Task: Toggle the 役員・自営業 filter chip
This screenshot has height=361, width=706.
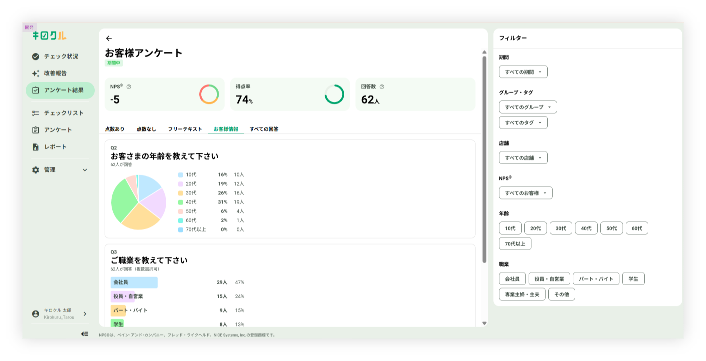Action: pyautogui.click(x=549, y=279)
